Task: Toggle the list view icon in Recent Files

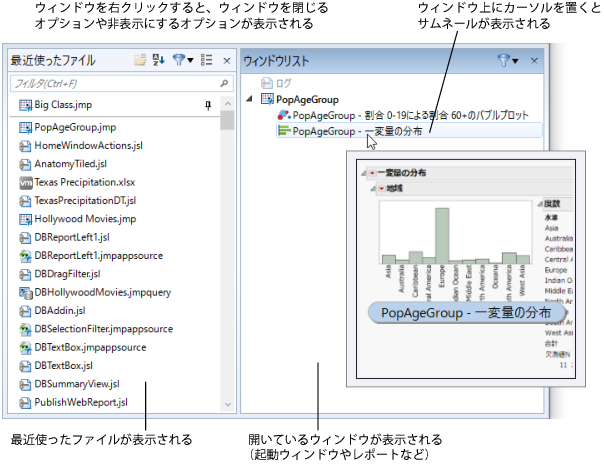Action: [206, 60]
